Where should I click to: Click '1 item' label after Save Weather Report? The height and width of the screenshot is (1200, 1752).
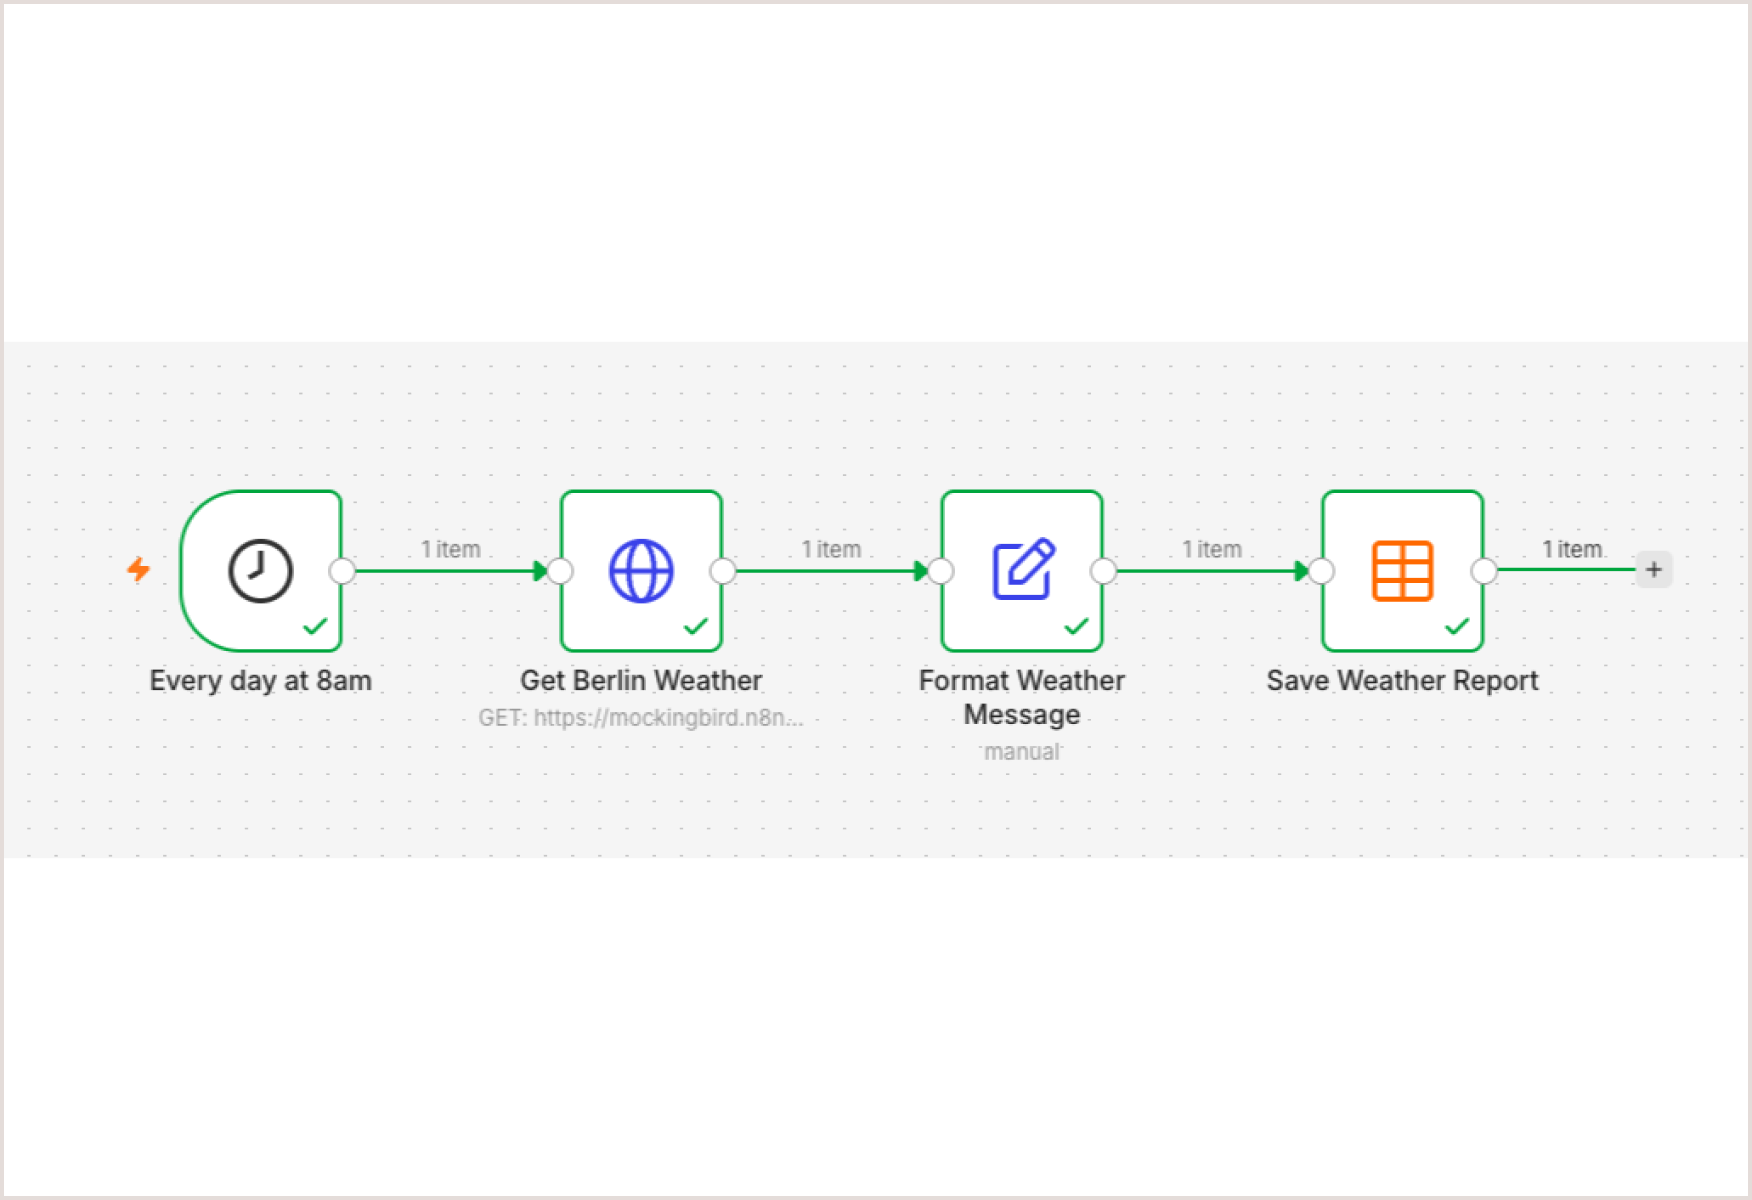[x=1573, y=549]
